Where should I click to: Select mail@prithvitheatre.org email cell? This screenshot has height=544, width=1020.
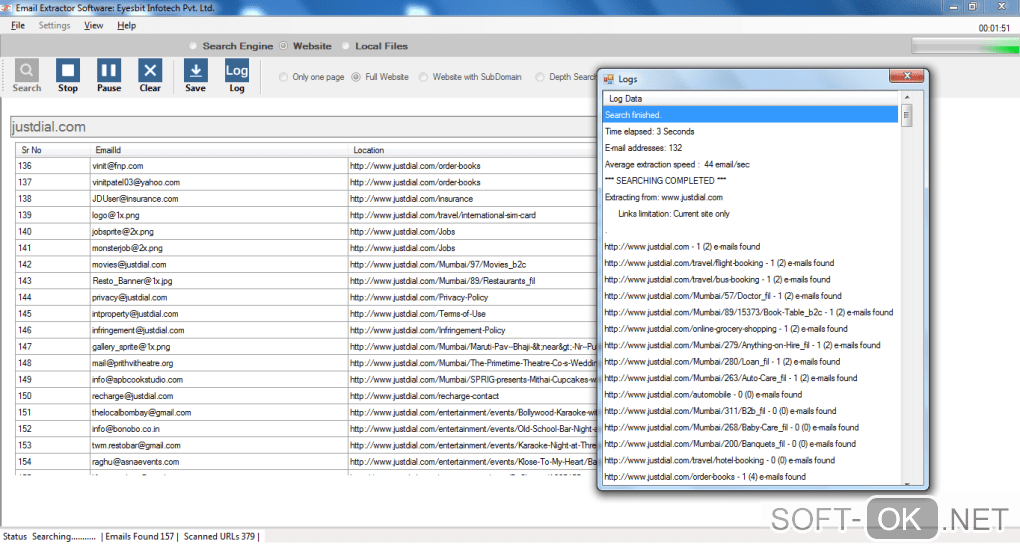pos(220,363)
